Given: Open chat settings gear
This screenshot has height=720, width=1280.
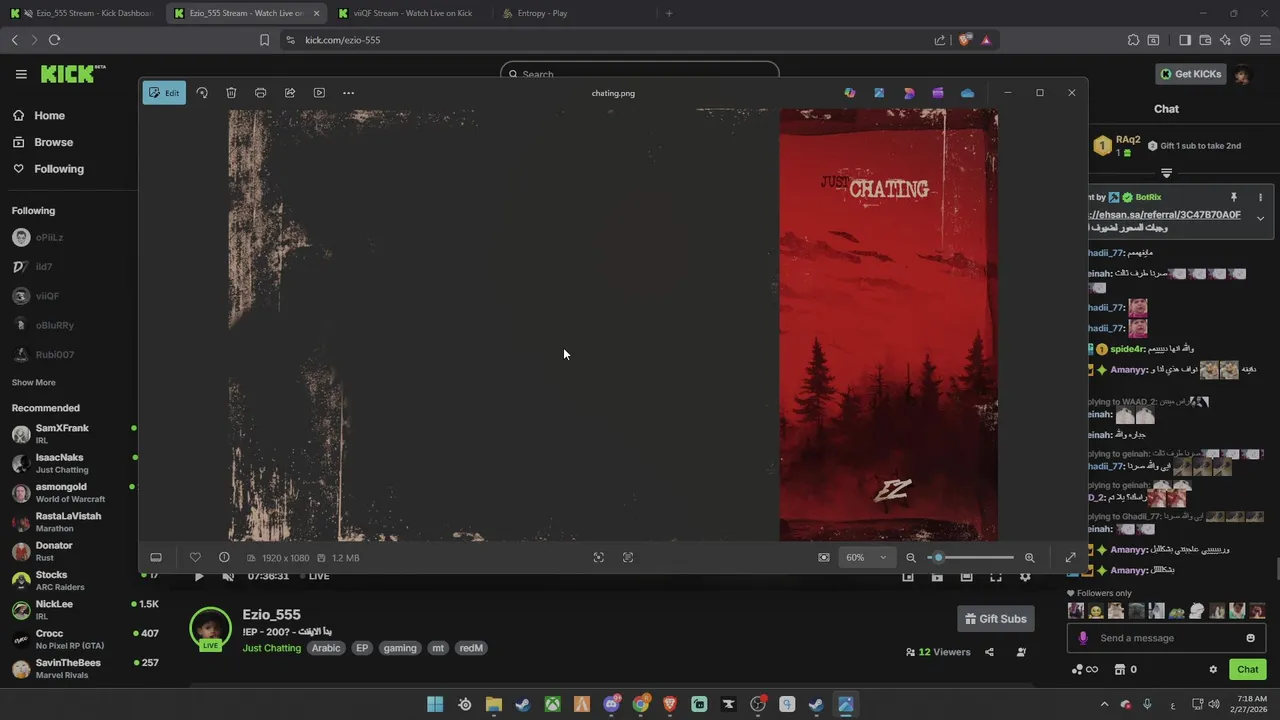Looking at the screenshot, I should [1213, 670].
